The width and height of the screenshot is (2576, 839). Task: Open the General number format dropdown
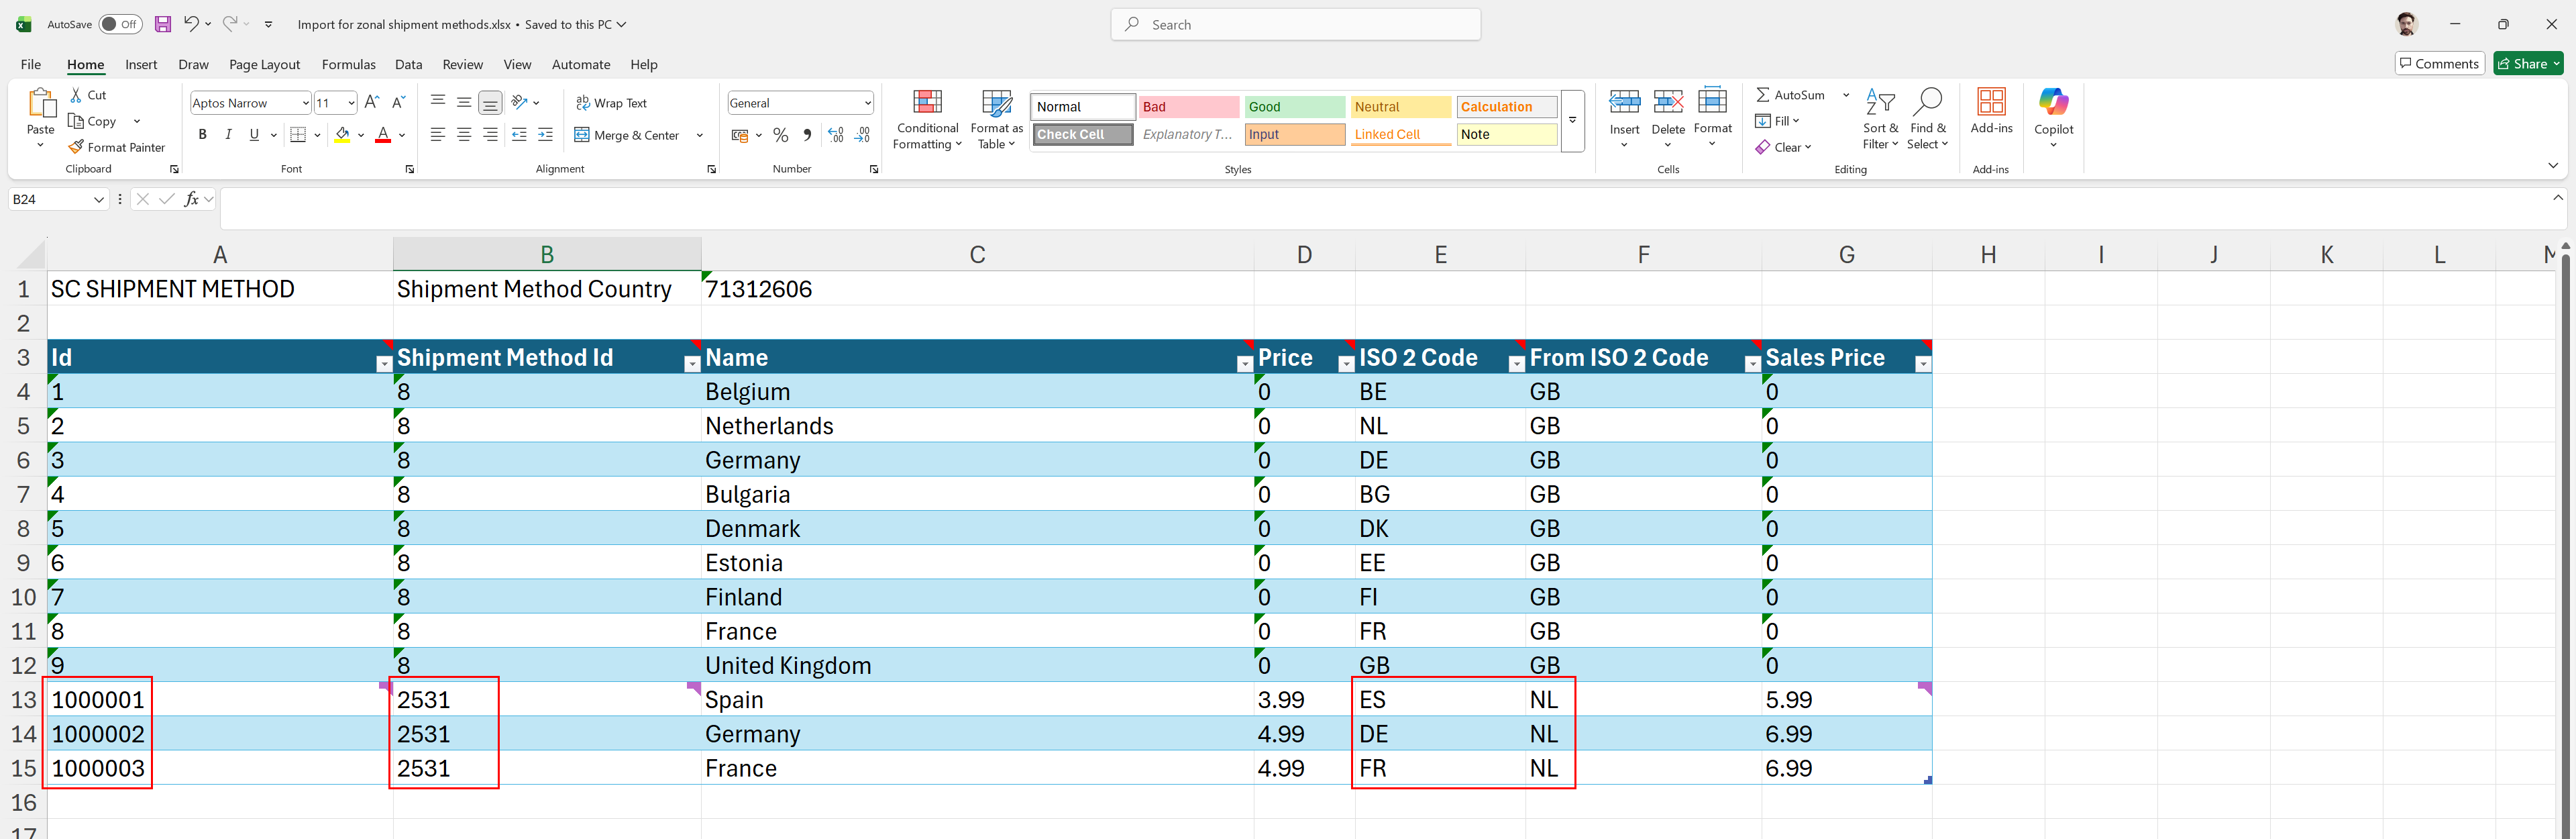[x=867, y=103]
